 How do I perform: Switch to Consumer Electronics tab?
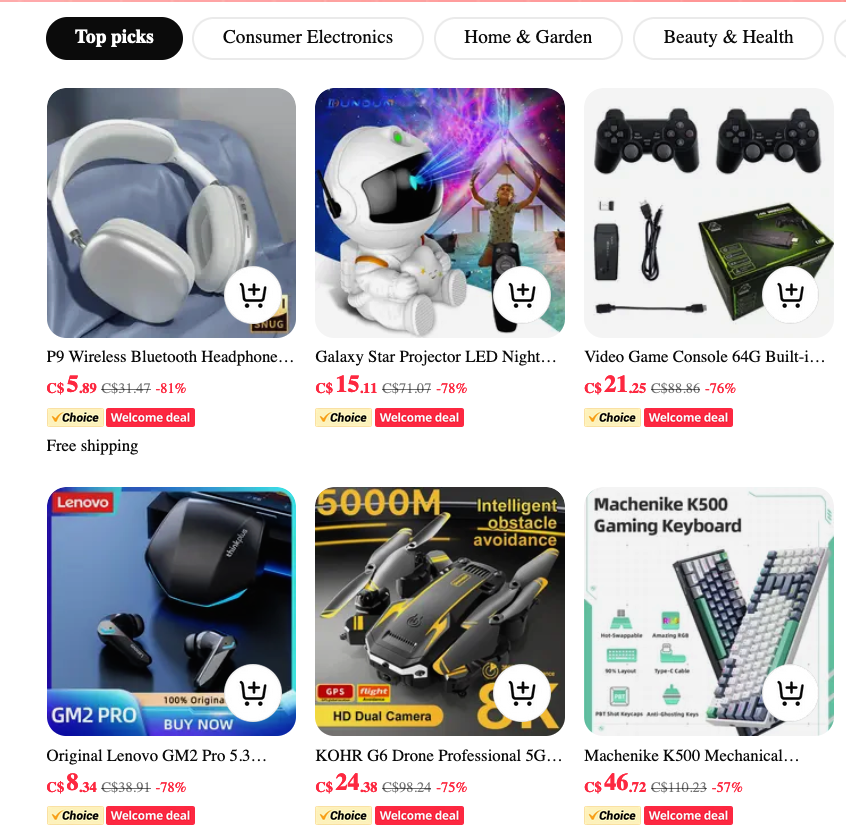[x=308, y=38]
